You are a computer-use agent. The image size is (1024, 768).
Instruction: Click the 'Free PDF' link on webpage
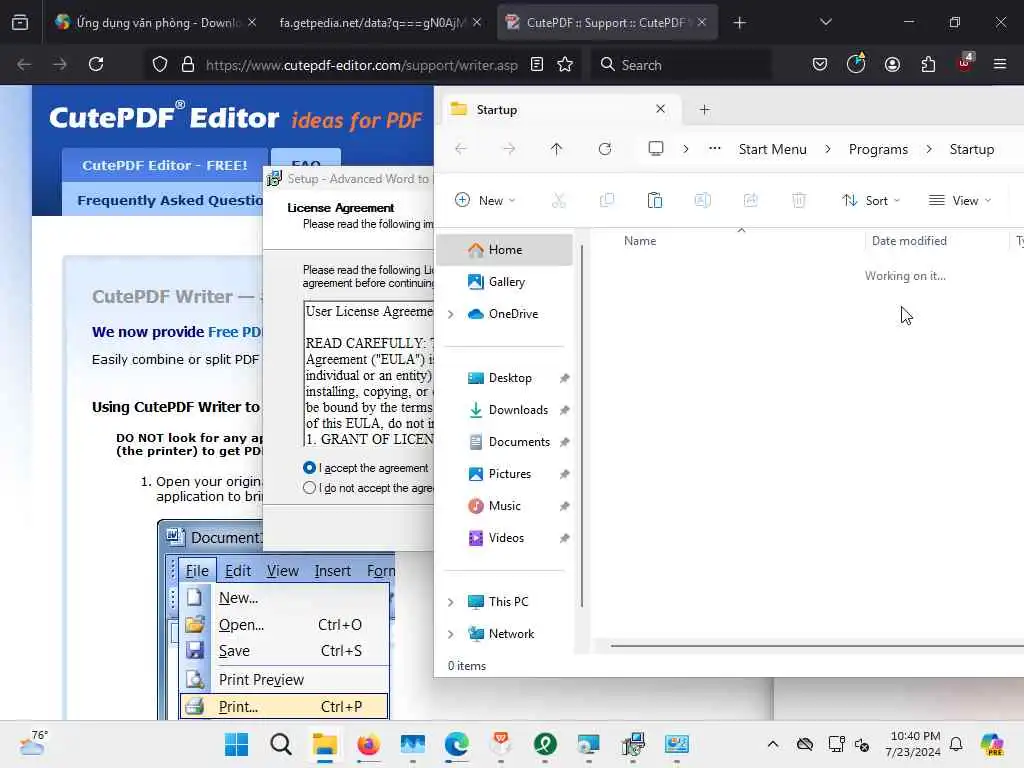235,332
